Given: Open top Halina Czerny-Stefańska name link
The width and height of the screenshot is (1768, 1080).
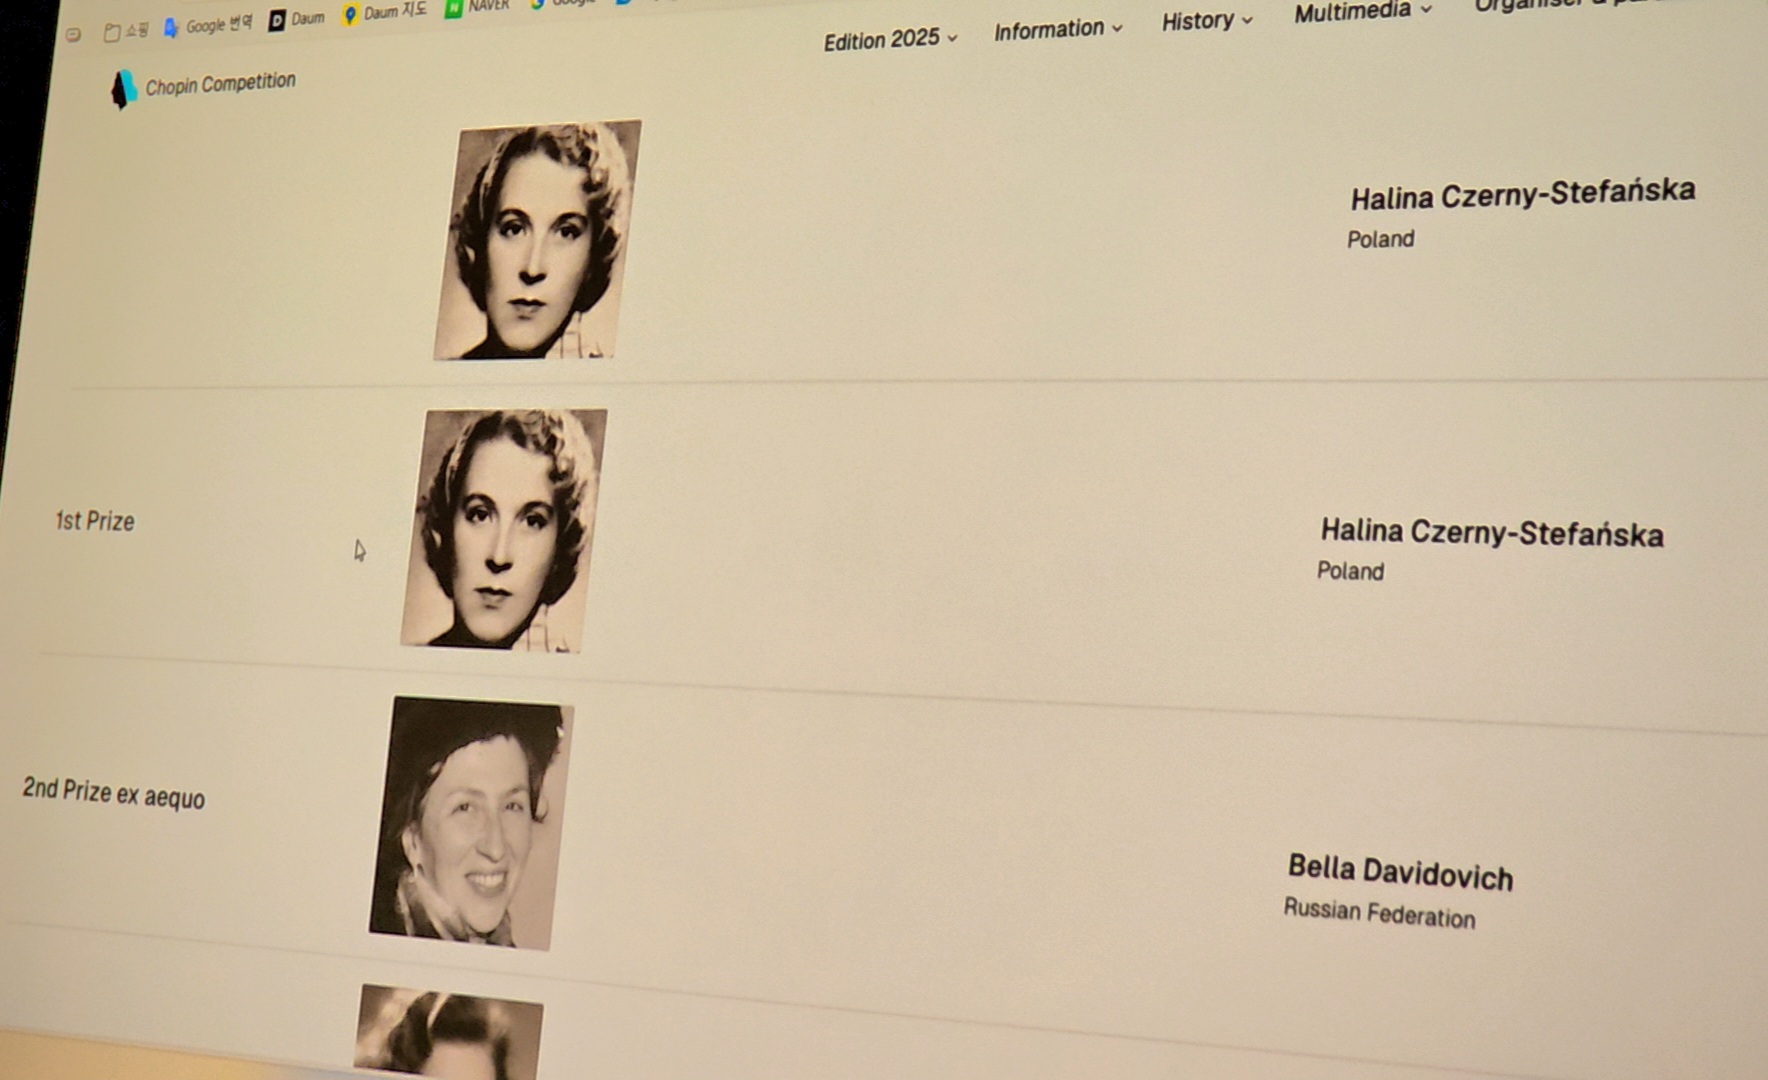Looking at the screenshot, I should [x=1522, y=194].
